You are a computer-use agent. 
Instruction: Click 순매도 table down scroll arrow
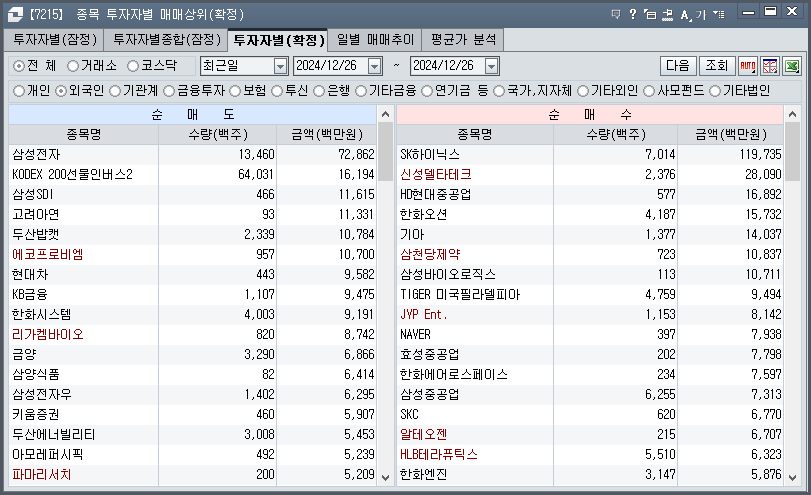point(385,477)
